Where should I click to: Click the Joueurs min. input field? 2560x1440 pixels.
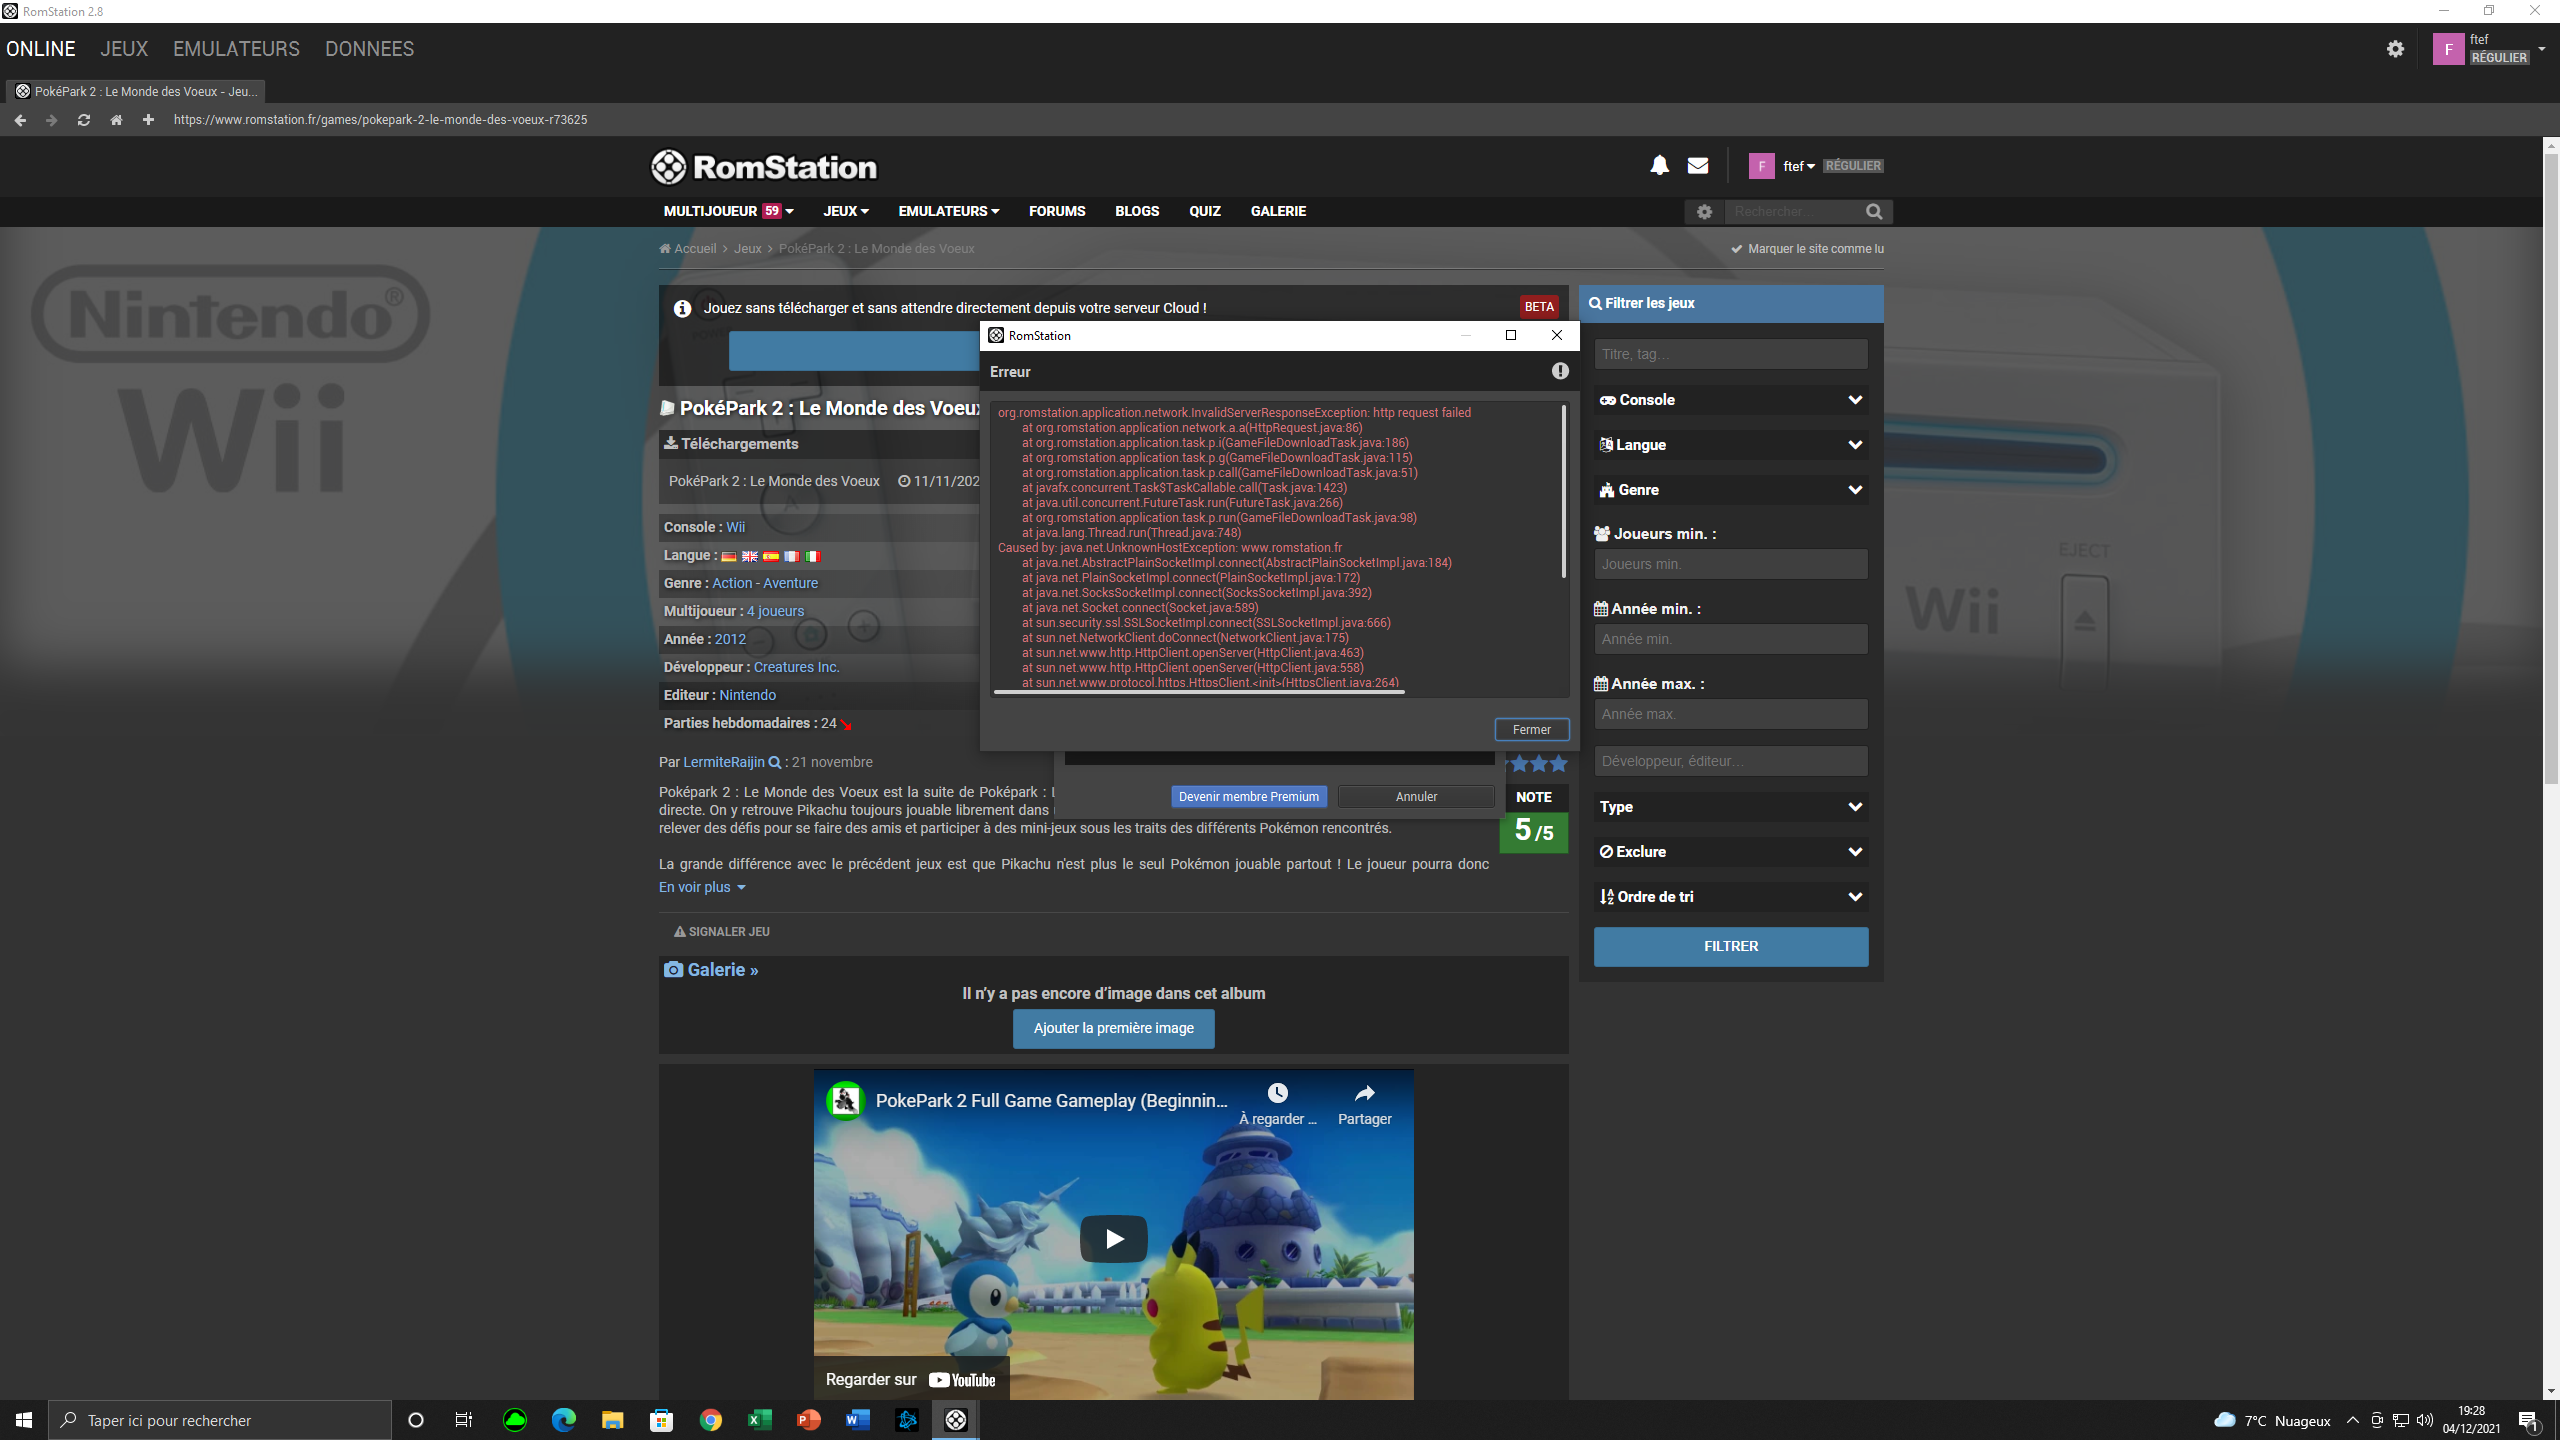pyautogui.click(x=1731, y=564)
